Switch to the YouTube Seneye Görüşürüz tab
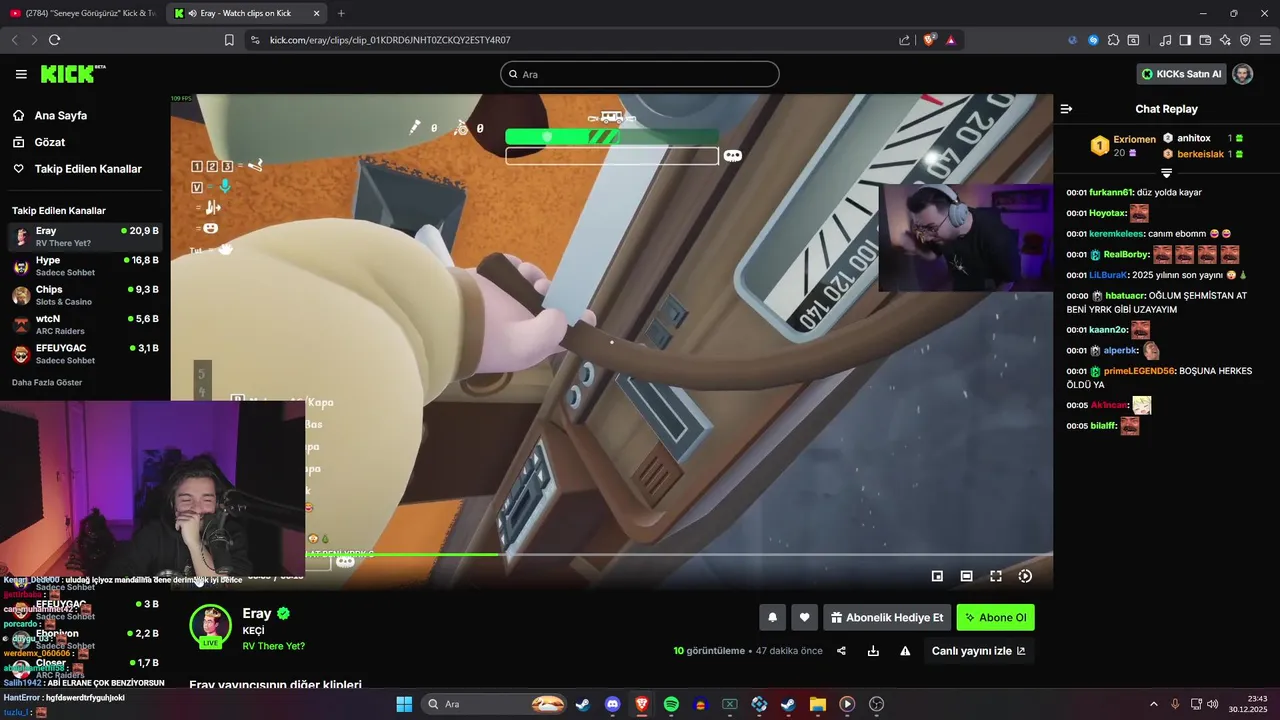This screenshot has height=720, width=1280. coord(84,13)
